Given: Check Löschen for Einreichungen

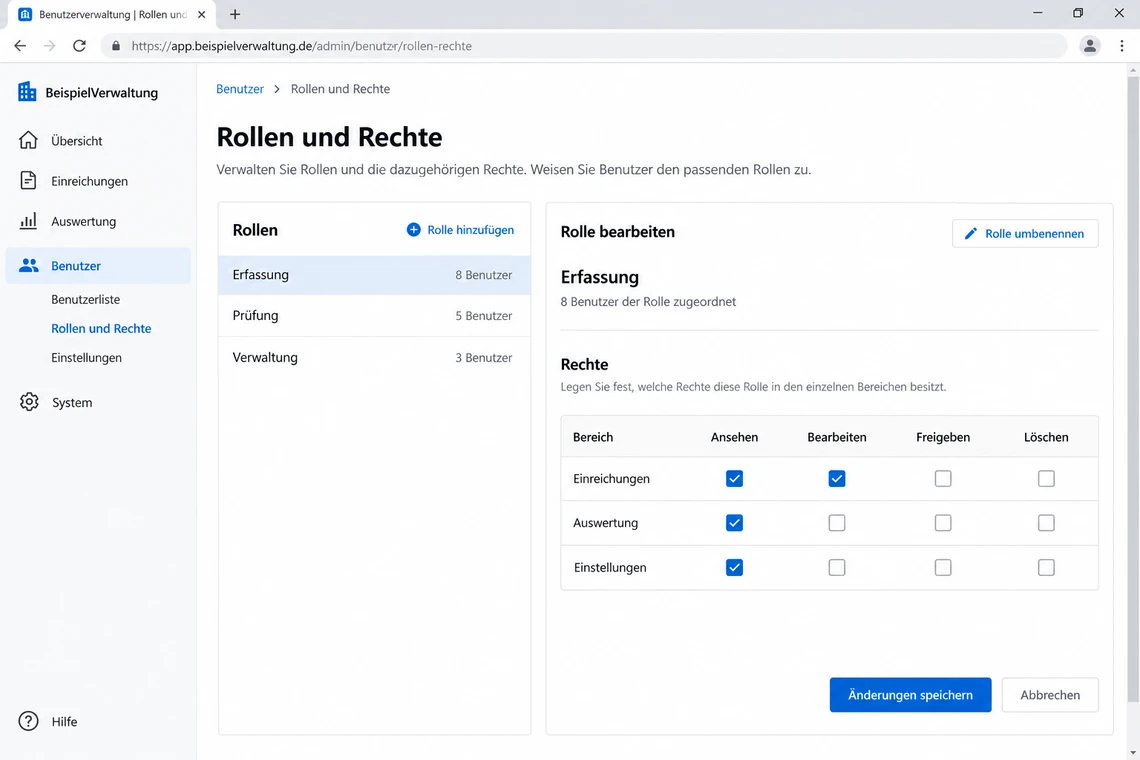Looking at the screenshot, I should [1046, 479].
